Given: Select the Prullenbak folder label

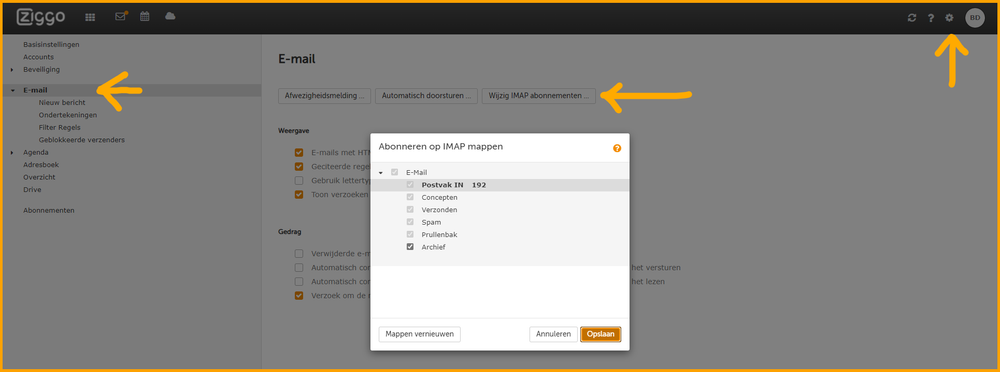Looking at the screenshot, I should [439, 235].
